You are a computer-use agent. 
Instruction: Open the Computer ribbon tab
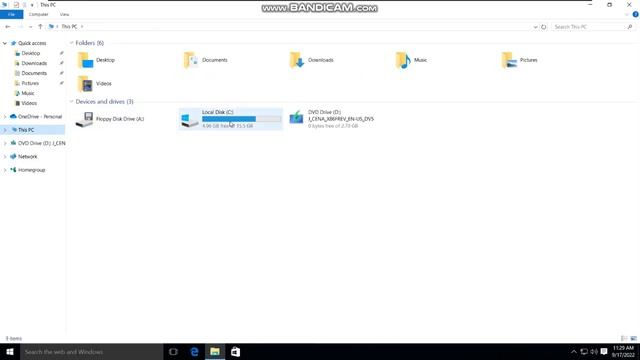pos(38,14)
